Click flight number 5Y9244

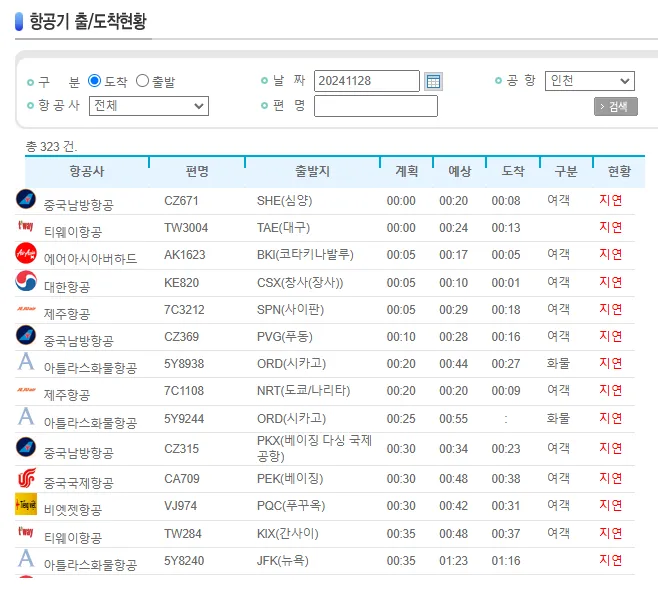pos(184,419)
